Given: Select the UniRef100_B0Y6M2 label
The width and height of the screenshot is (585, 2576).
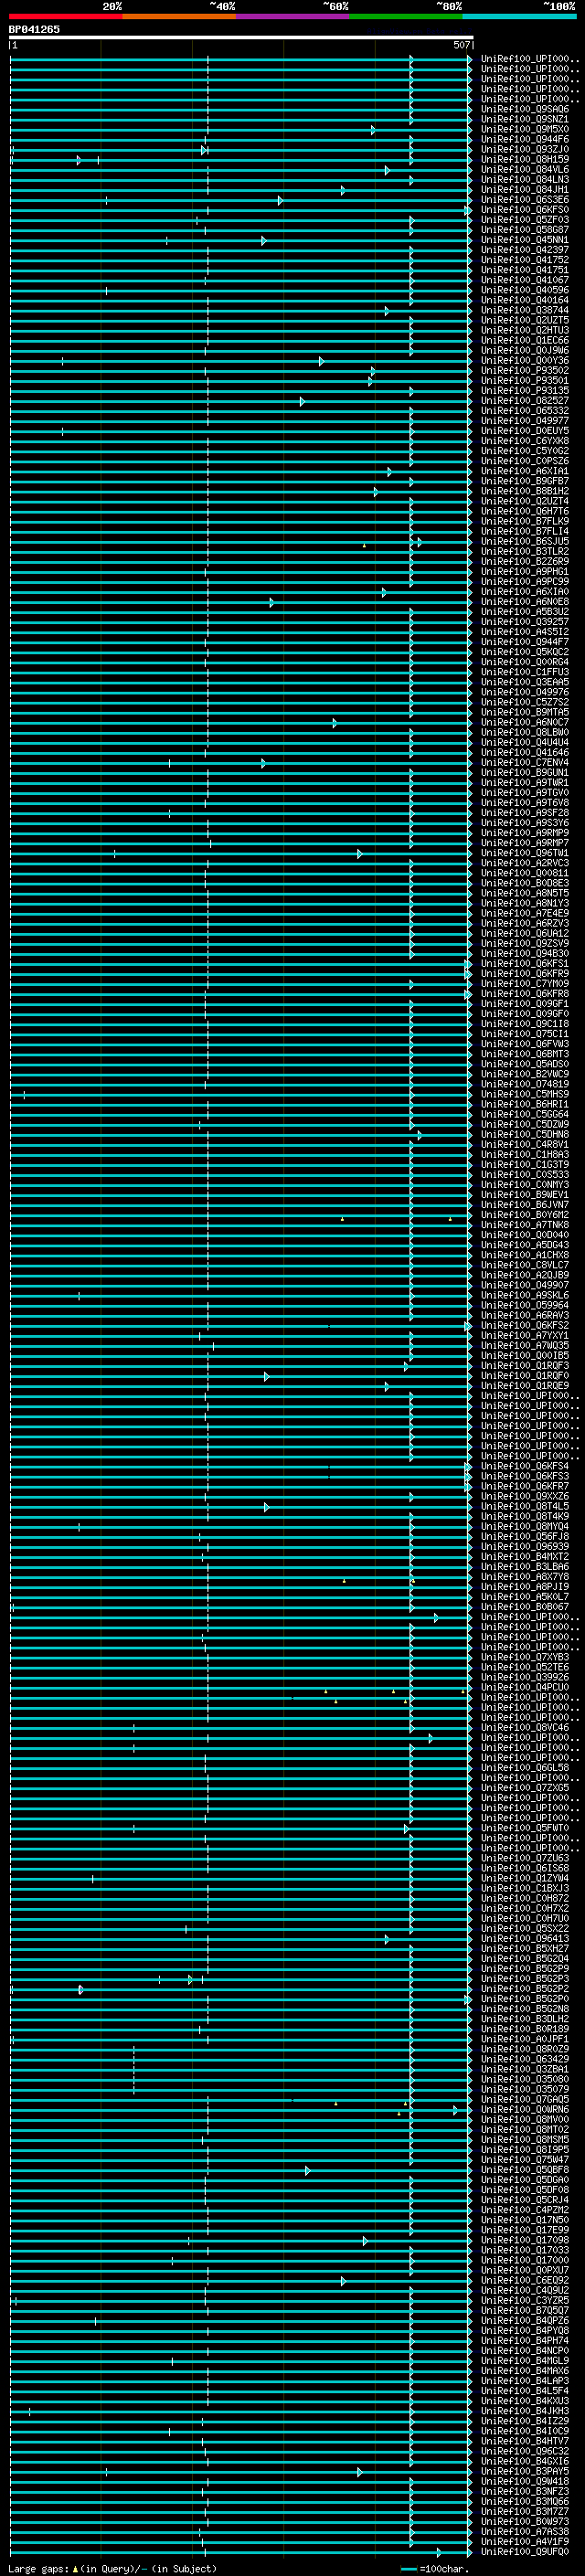Looking at the screenshot, I should 524,1214.
